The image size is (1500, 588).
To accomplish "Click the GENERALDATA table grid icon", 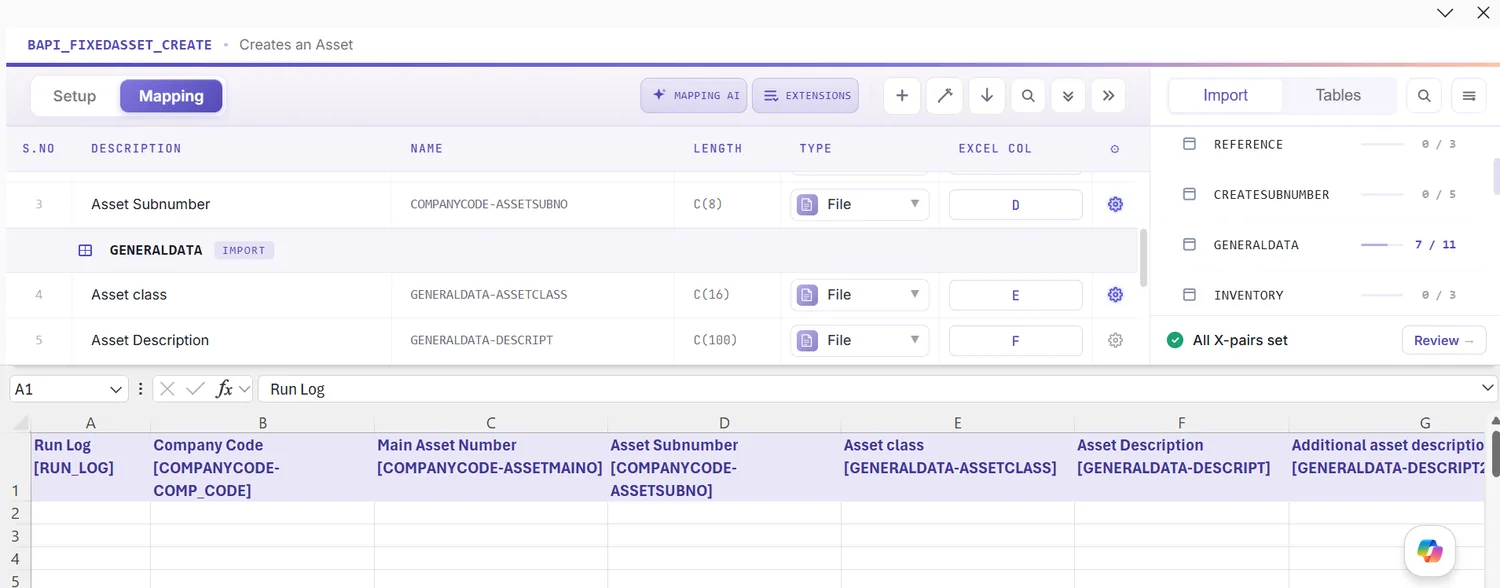I will pos(86,250).
